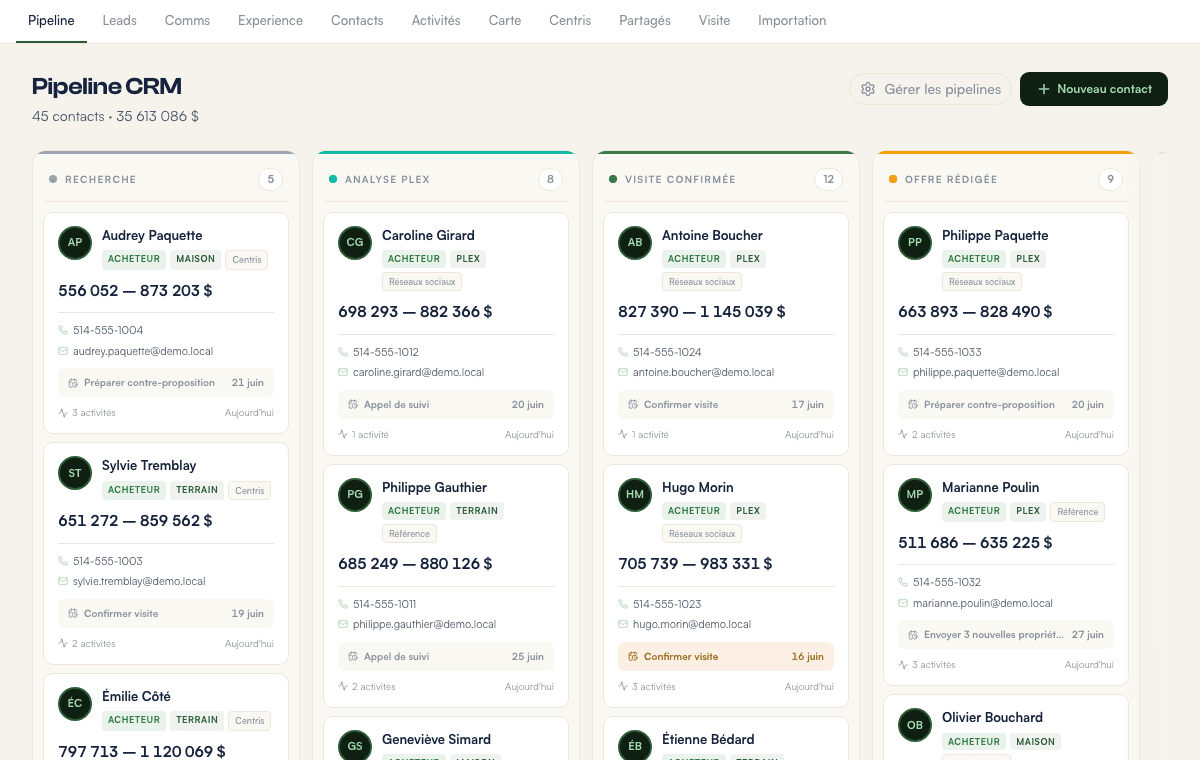The height and width of the screenshot is (760, 1200).
Task: Click the email philippe.paquette@demo.local
Action: tap(986, 372)
